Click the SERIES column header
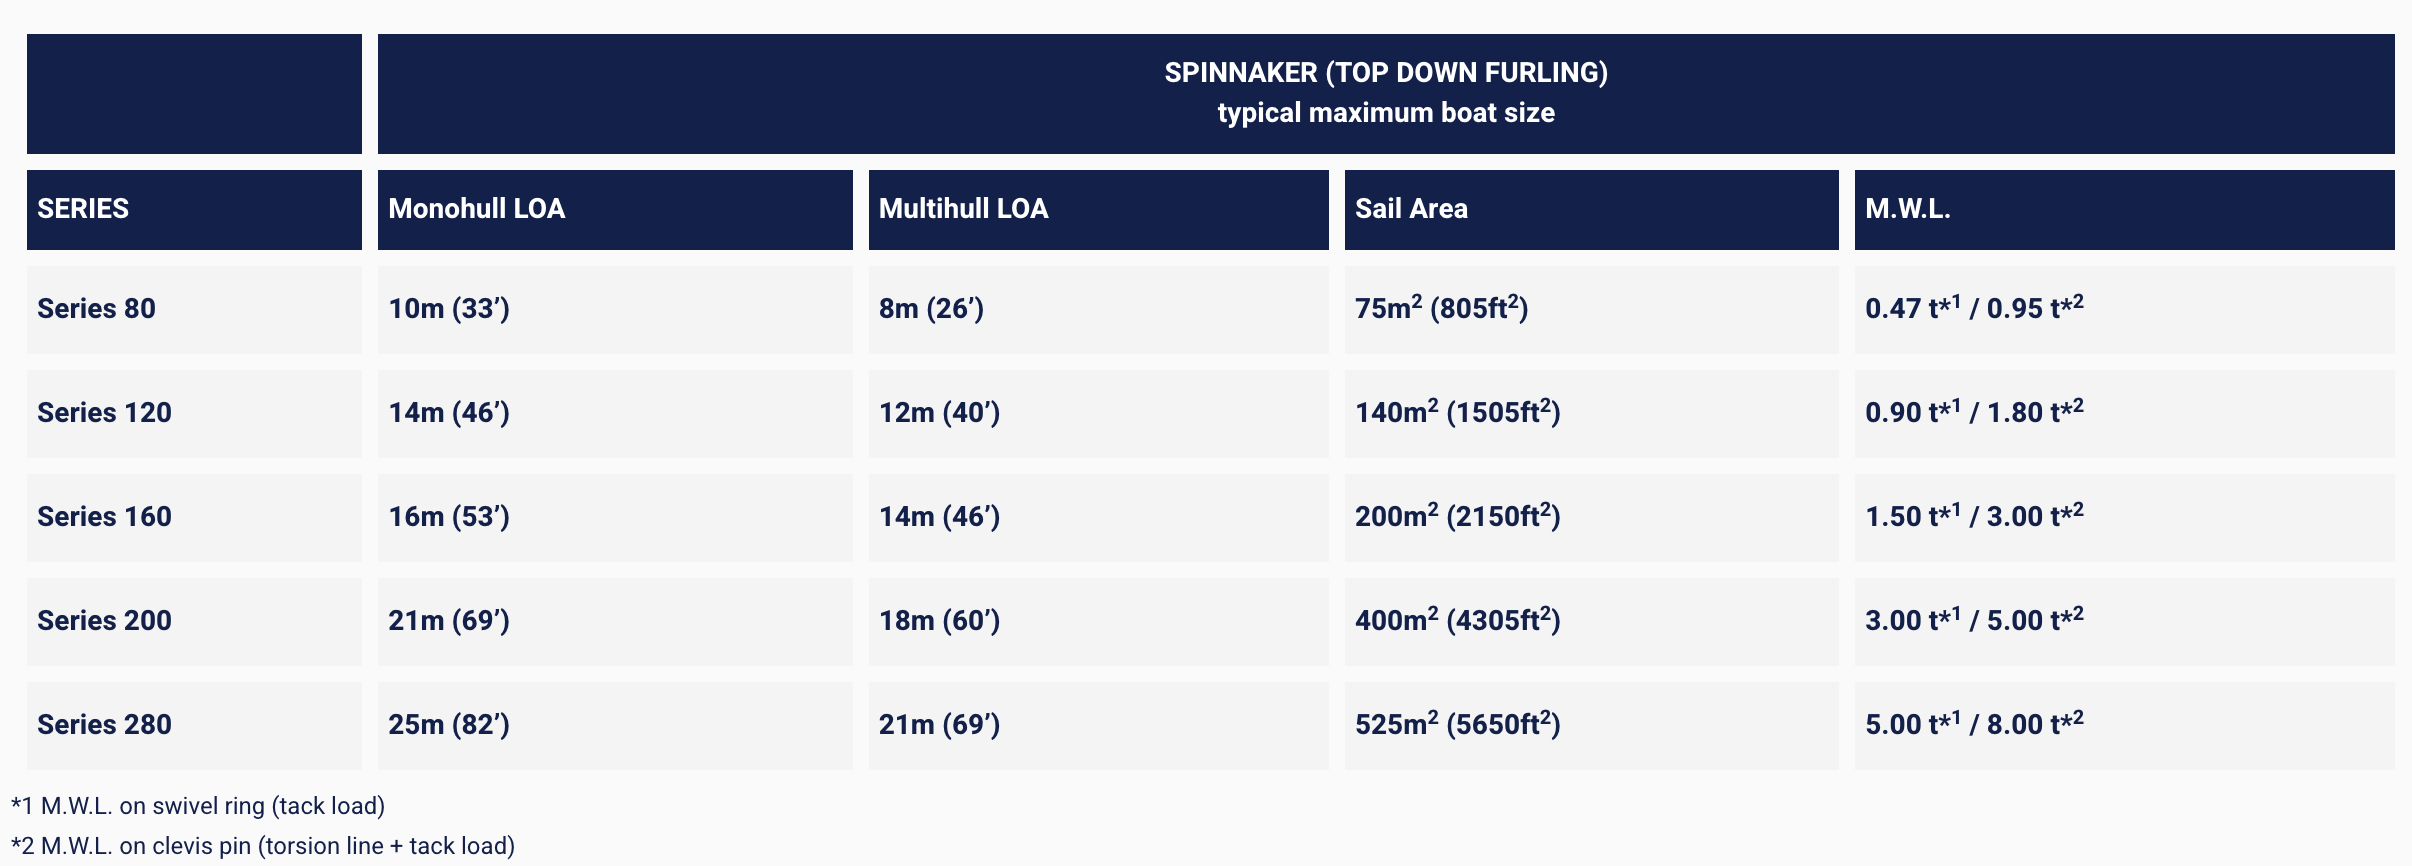2412x866 pixels. (83, 209)
